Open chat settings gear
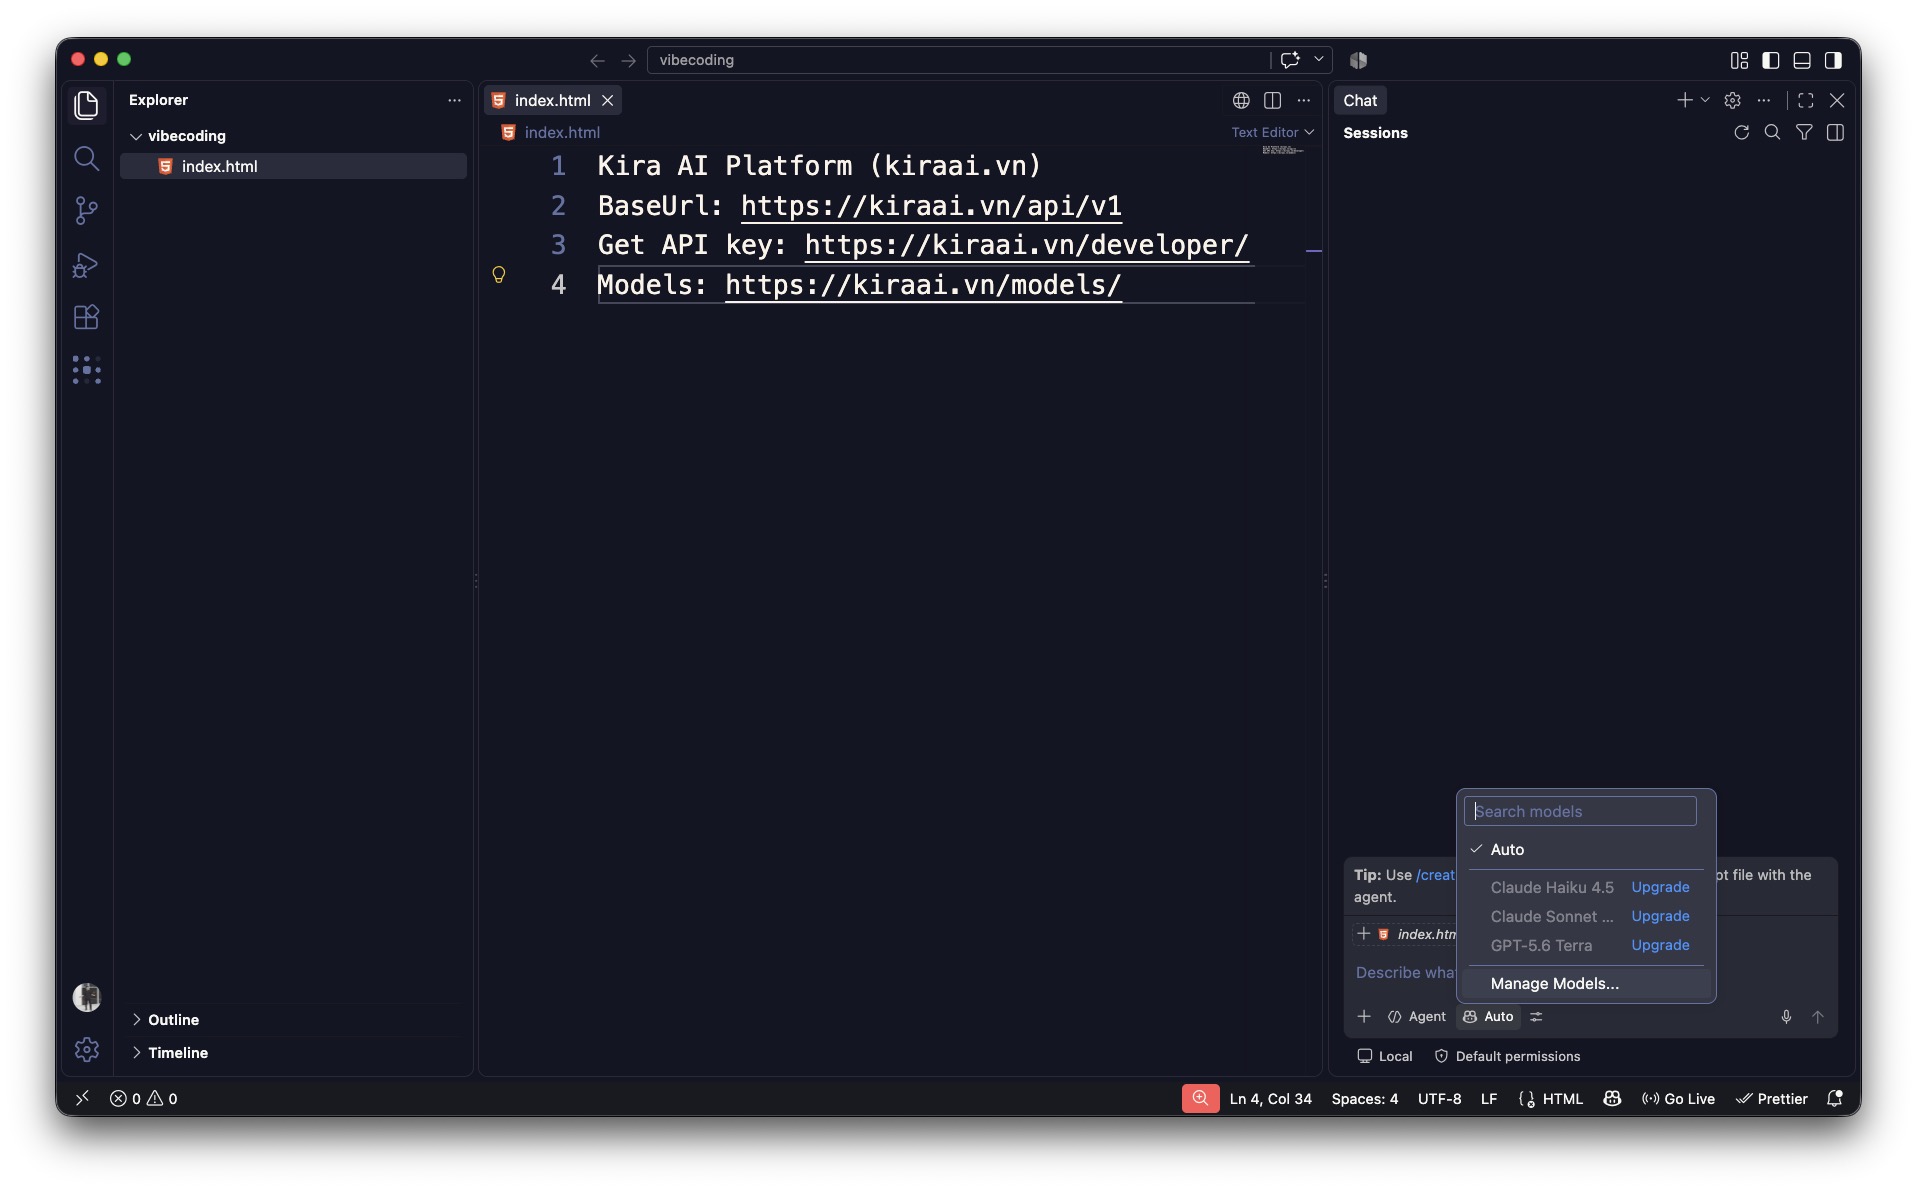 [1733, 100]
